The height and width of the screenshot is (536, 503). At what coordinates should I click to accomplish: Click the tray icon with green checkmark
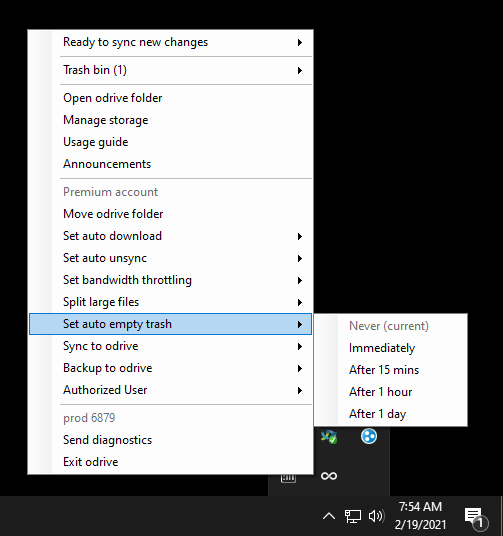pyautogui.click(x=329, y=437)
